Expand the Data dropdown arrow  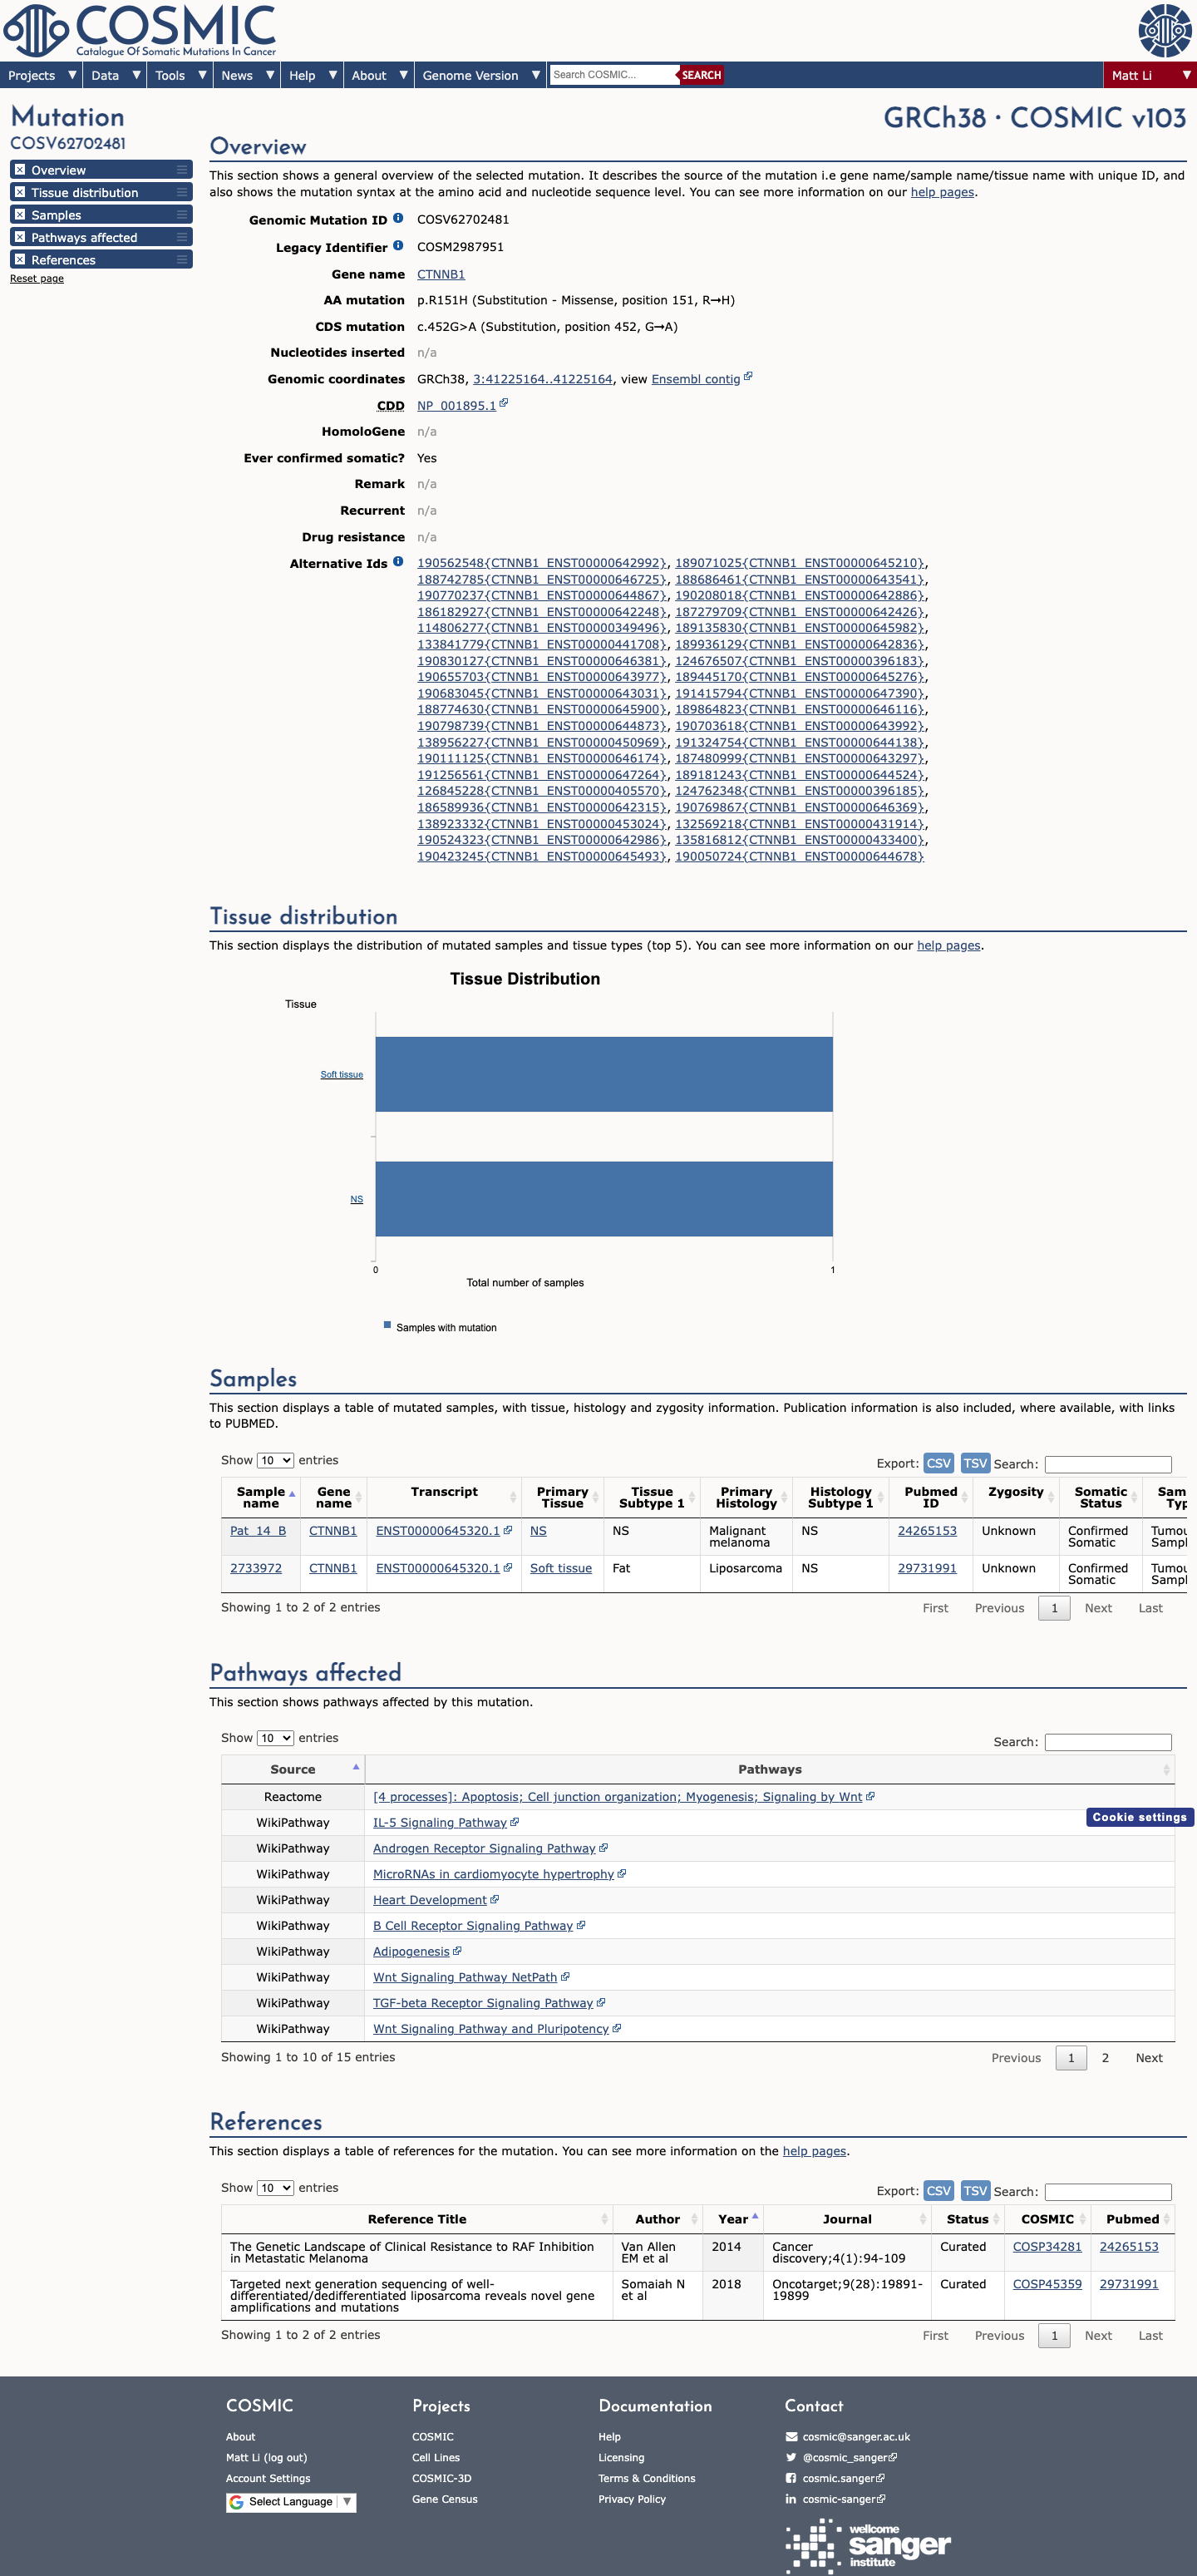(136, 75)
